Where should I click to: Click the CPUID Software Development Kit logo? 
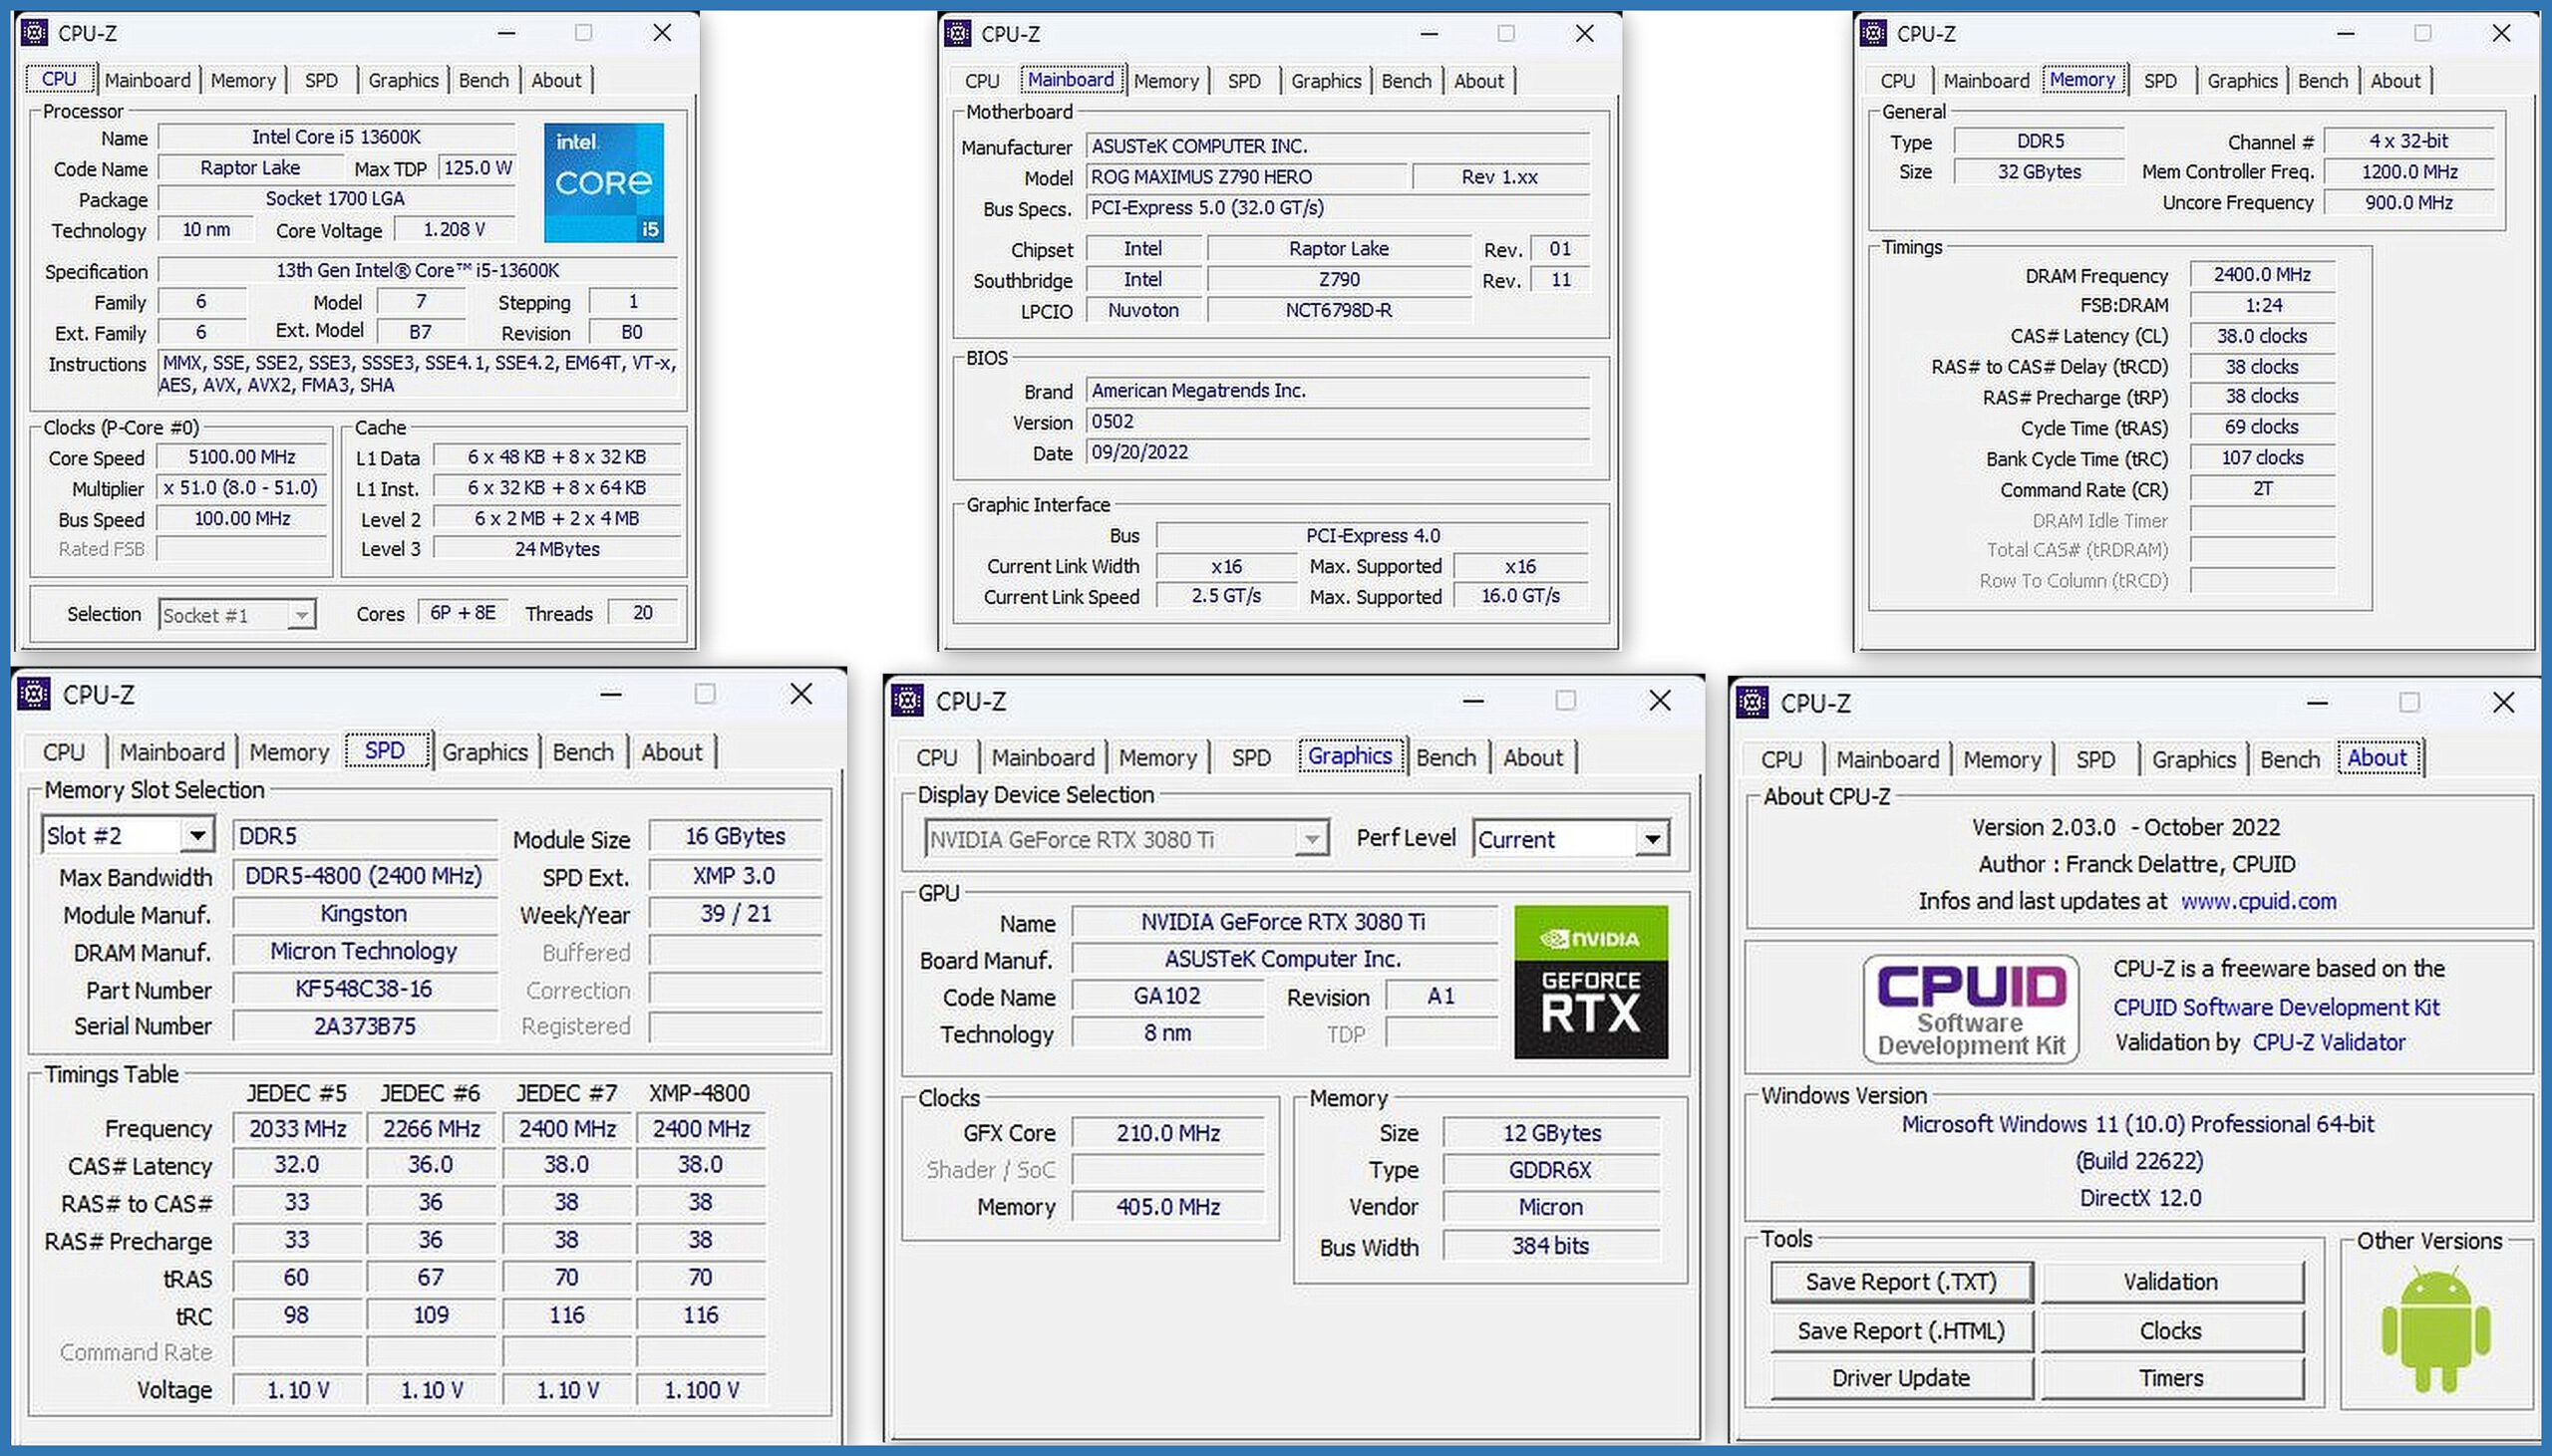click(x=1970, y=1008)
